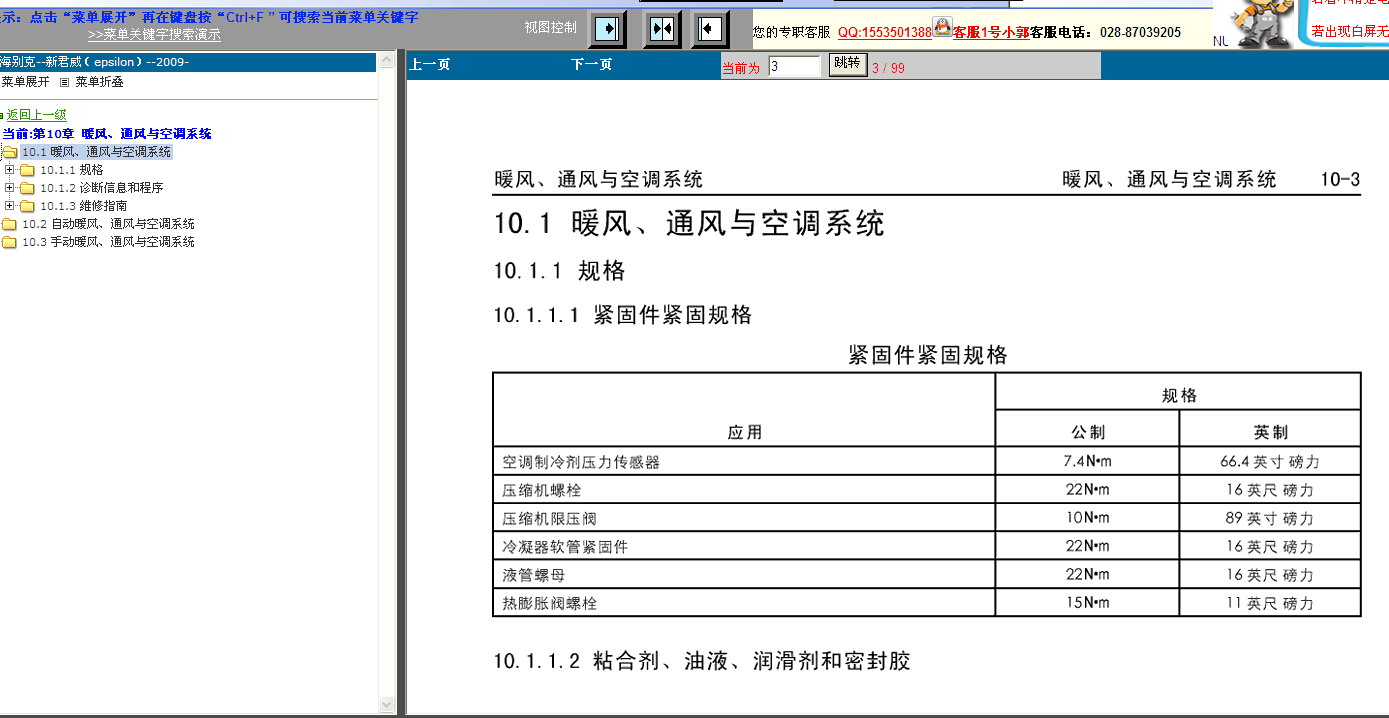
Task: Click the left panel scrollbar up arrow
Action: point(385,62)
